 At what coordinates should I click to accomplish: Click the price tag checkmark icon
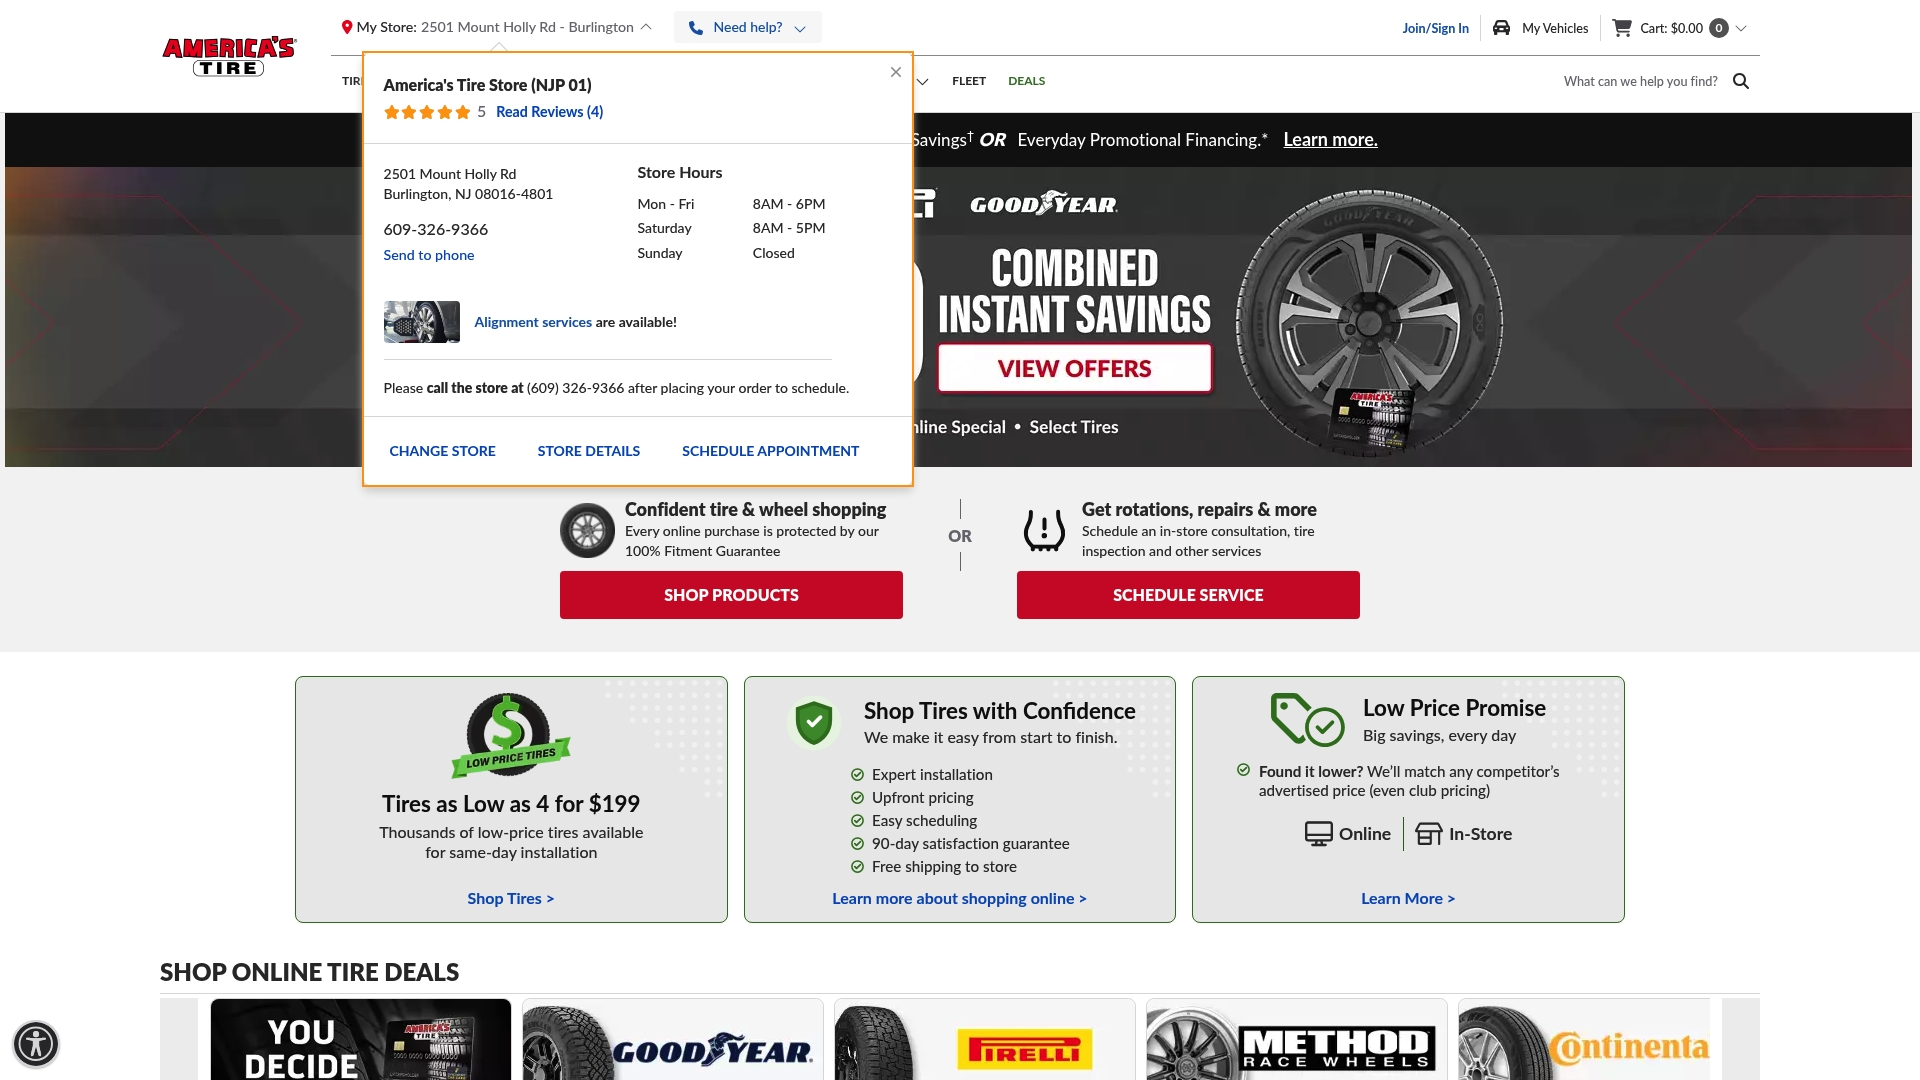(x=1307, y=720)
